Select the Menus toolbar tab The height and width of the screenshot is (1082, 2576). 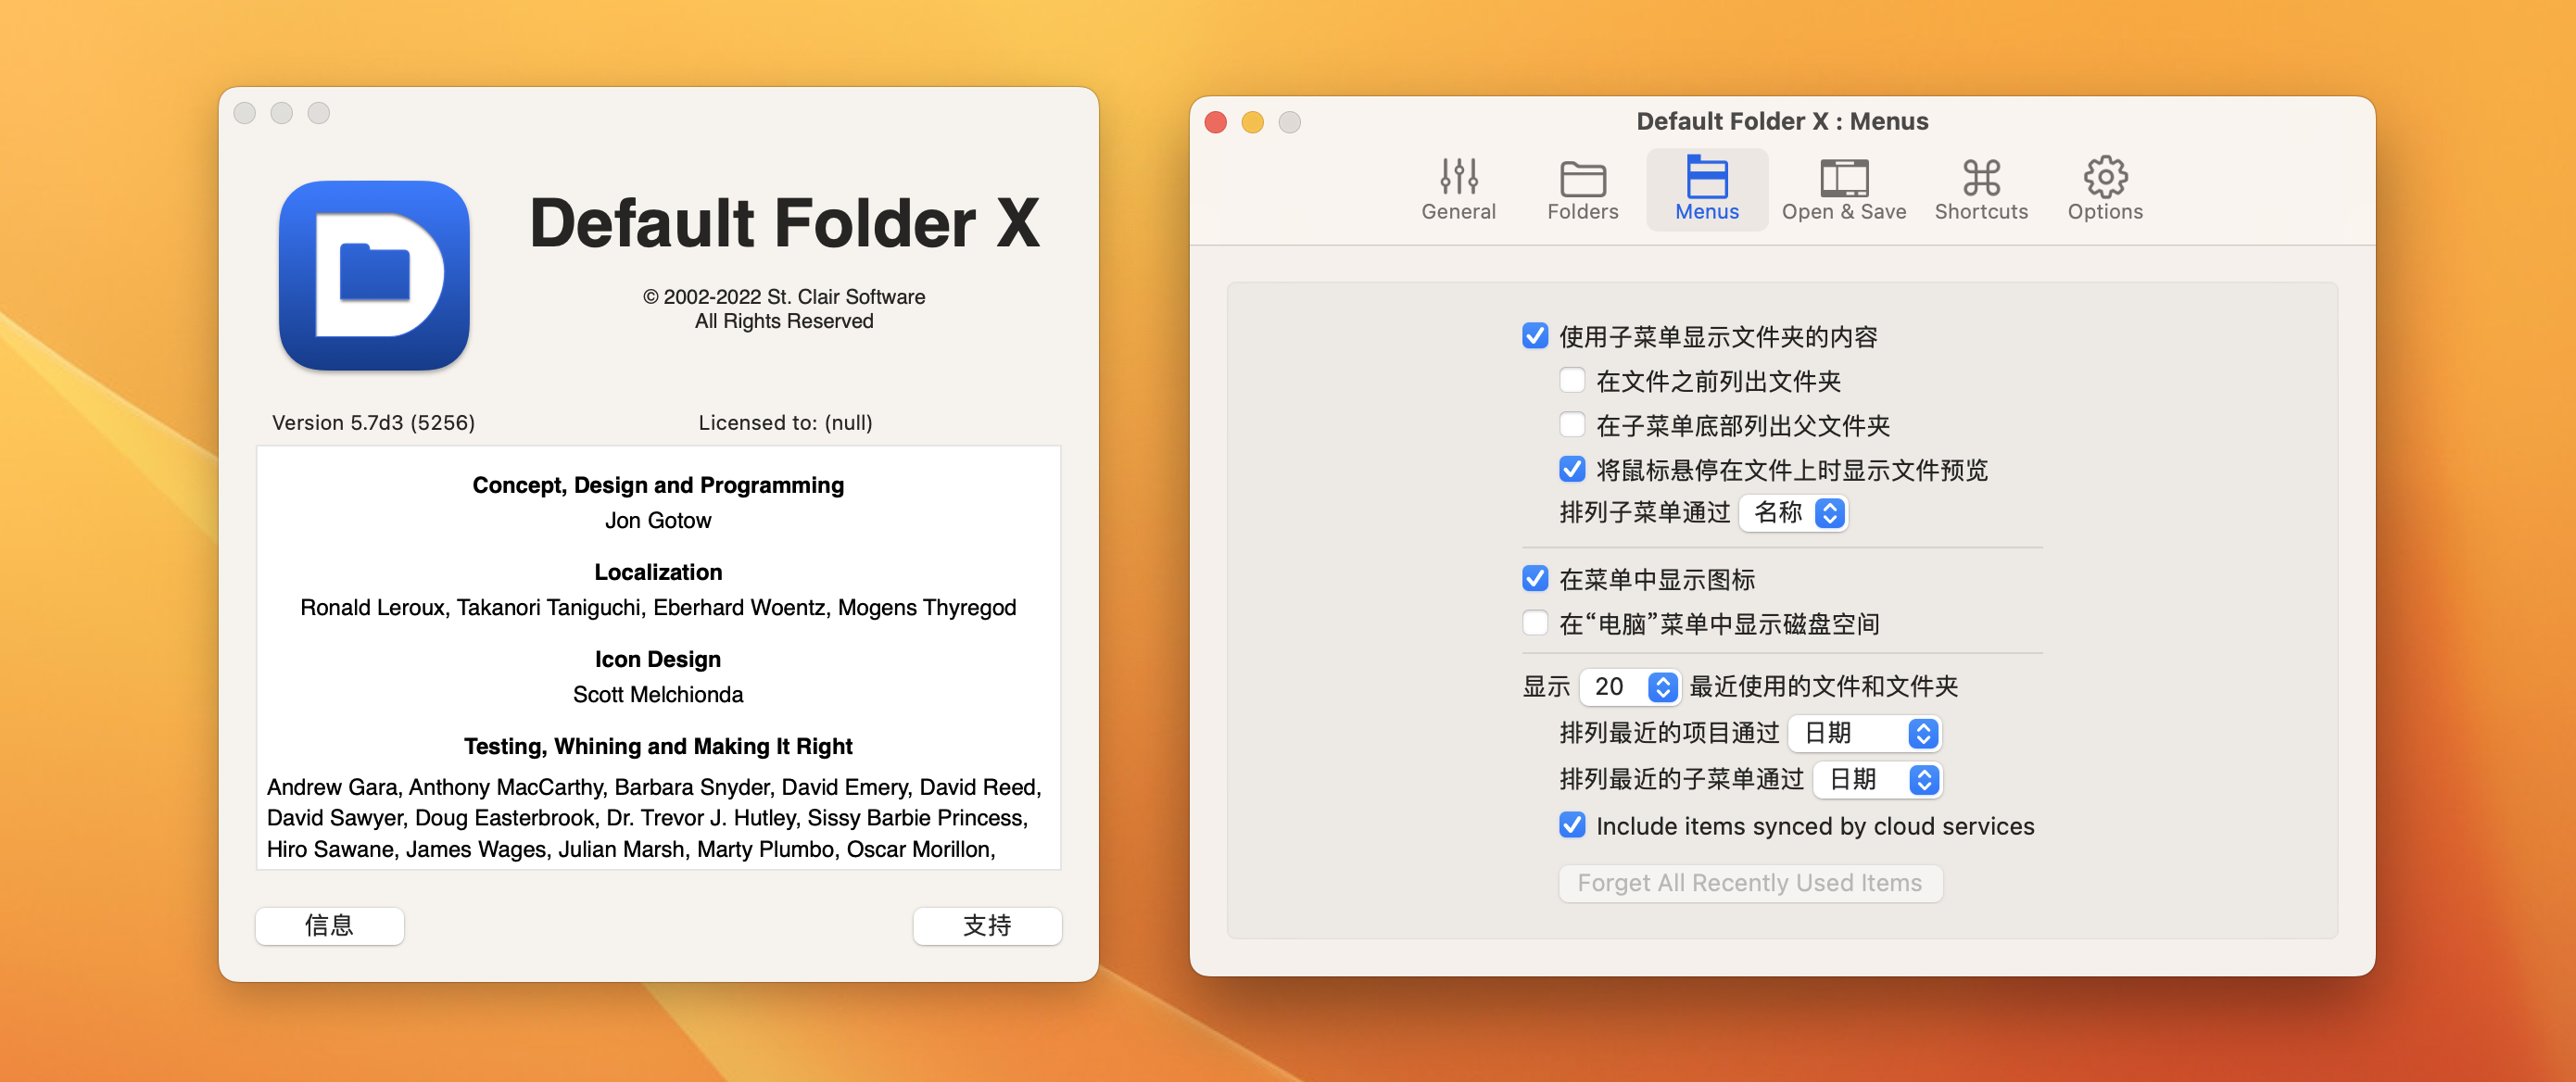(1706, 190)
